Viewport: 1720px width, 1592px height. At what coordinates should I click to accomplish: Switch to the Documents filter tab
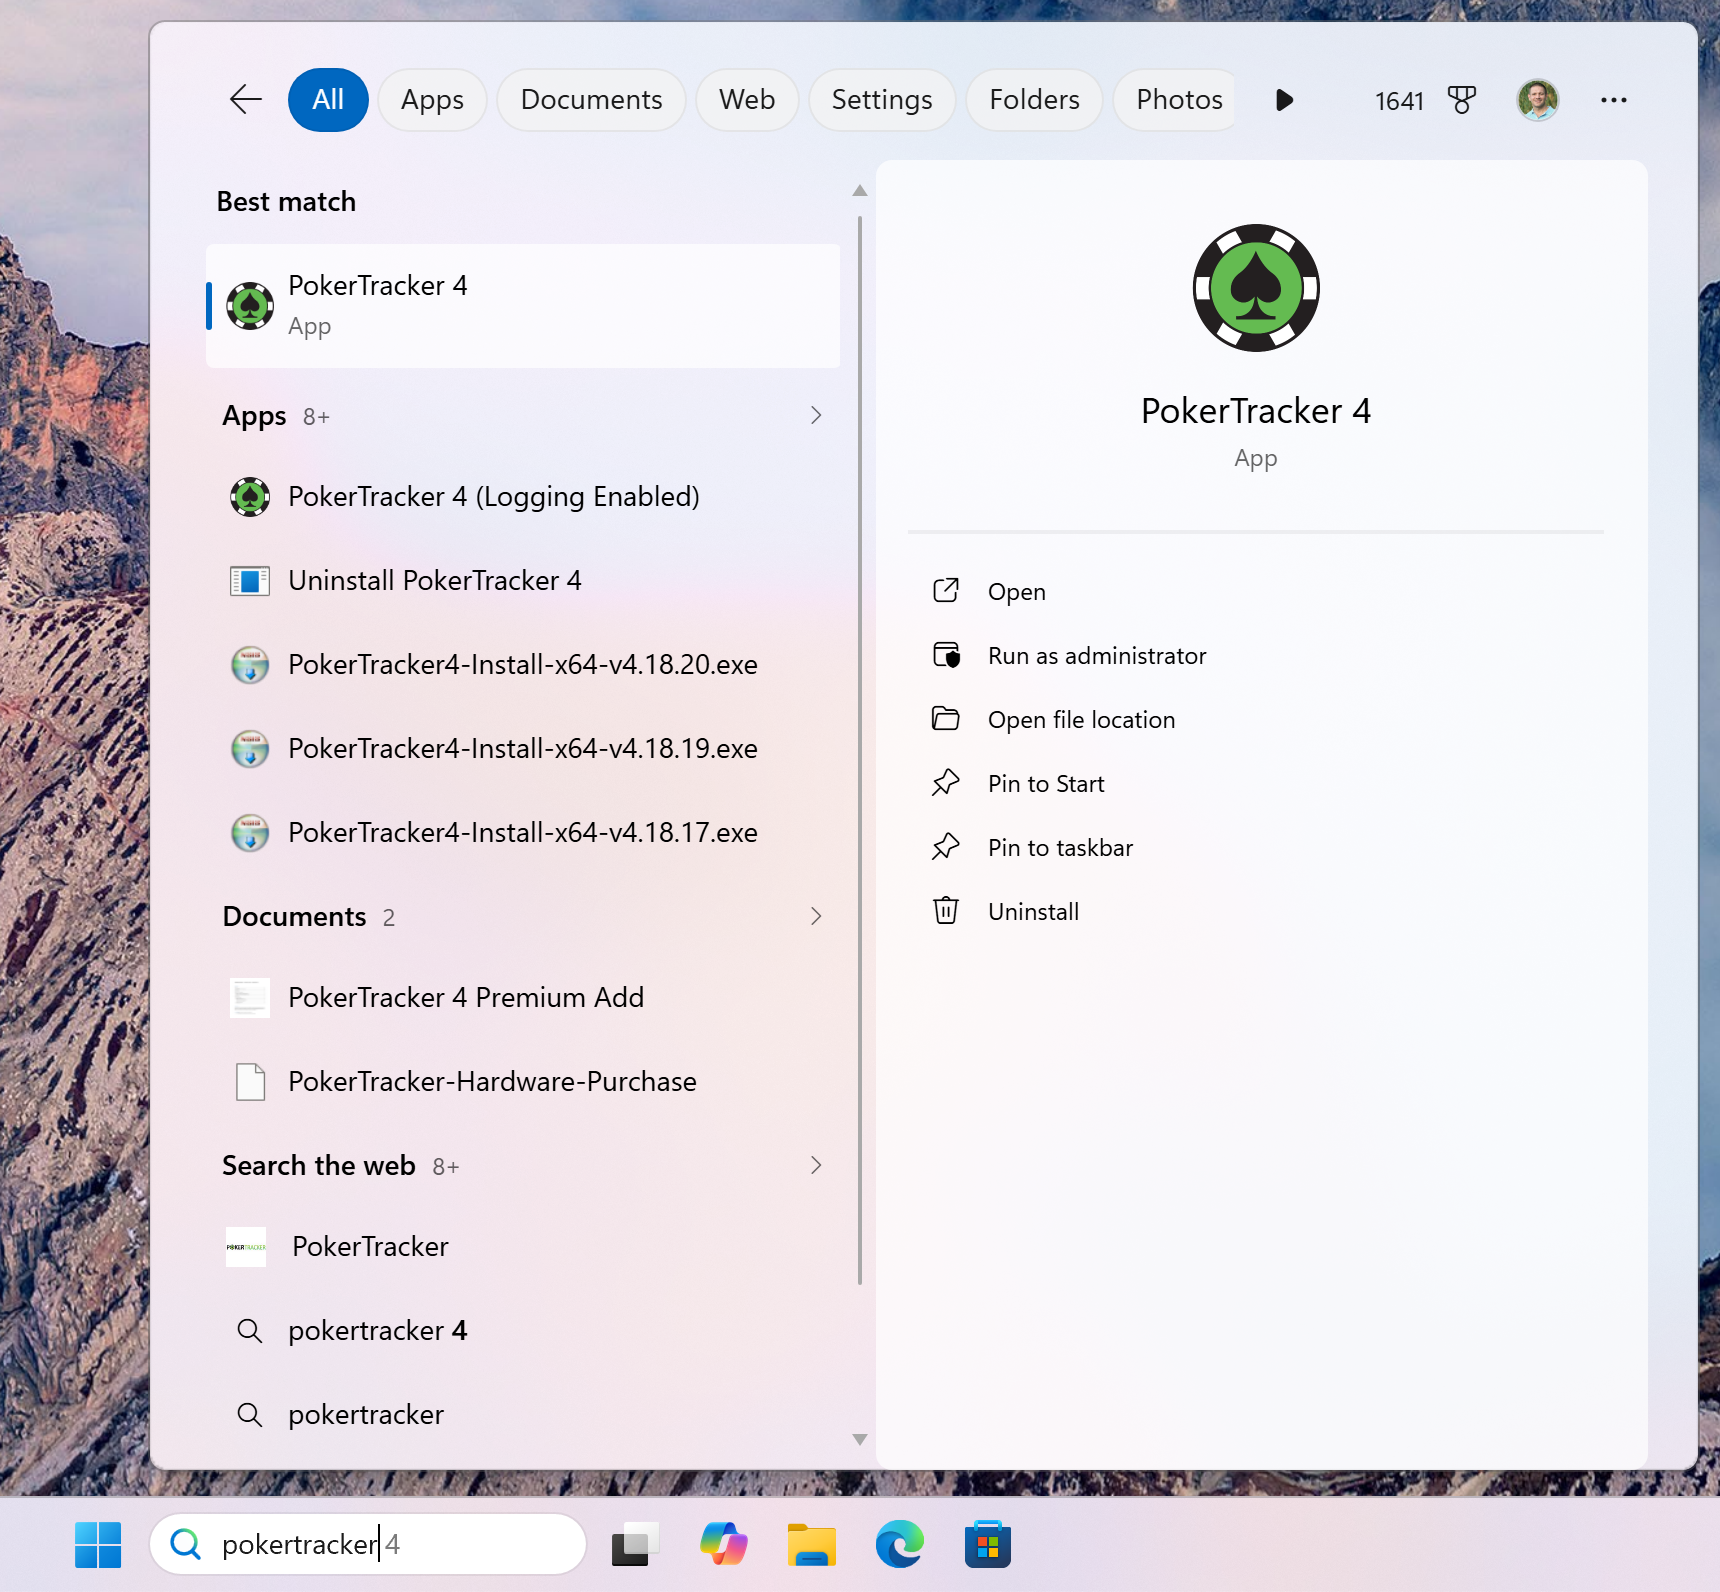(591, 100)
